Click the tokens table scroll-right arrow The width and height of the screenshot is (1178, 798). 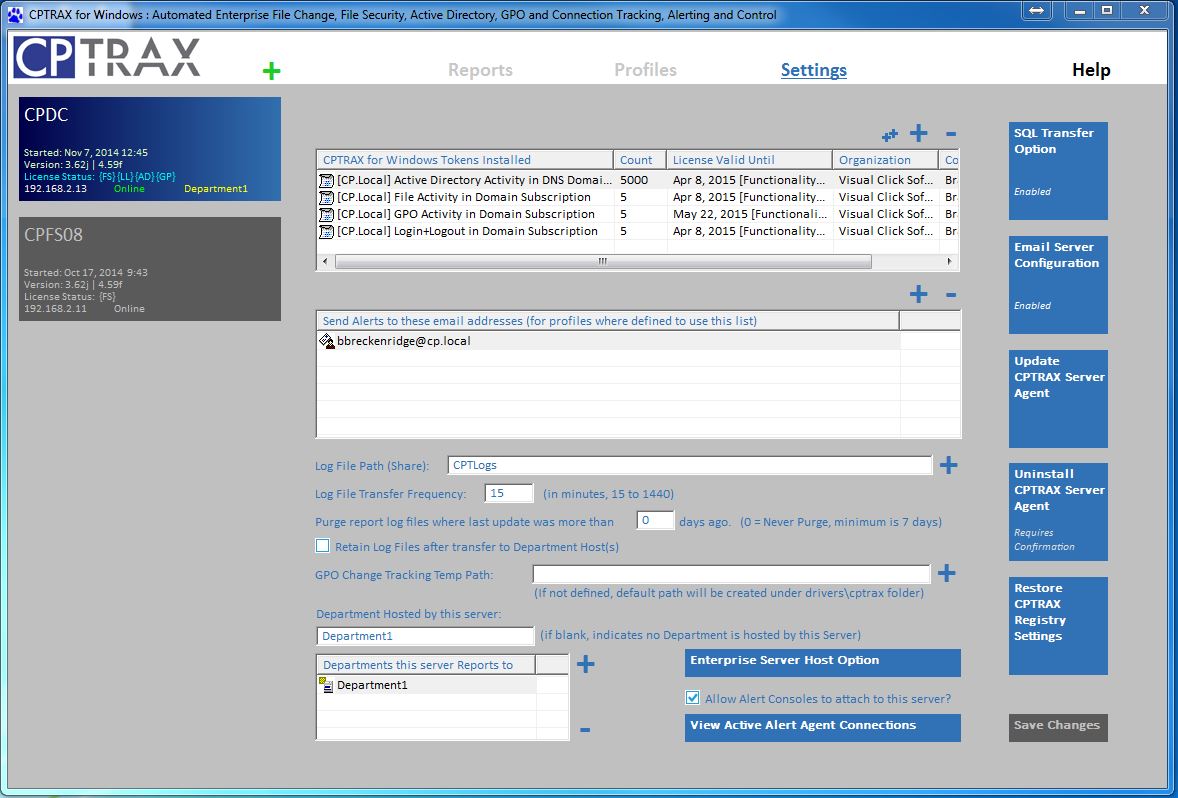[x=950, y=261]
